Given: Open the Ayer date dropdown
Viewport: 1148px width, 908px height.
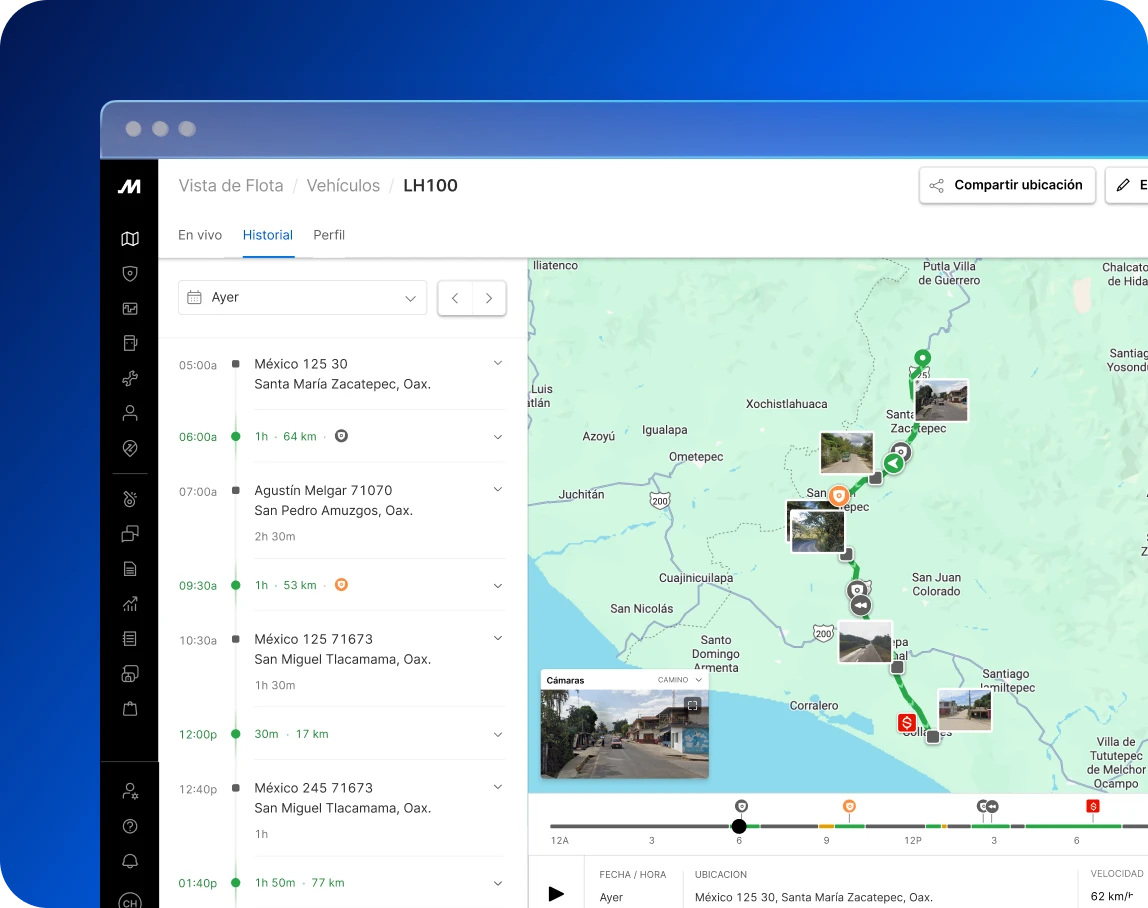Looking at the screenshot, I should pyautogui.click(x=302, y=298).
